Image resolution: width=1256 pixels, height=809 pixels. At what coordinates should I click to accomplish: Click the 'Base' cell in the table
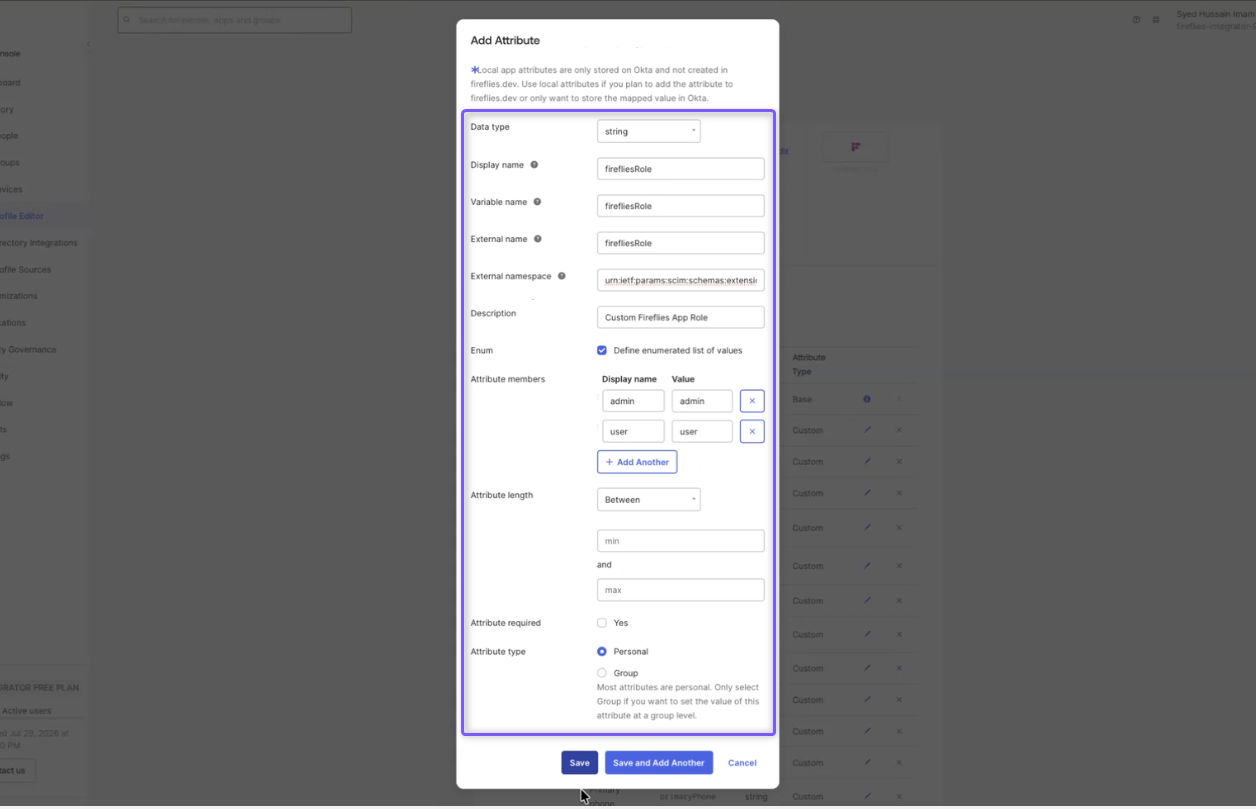802,399
